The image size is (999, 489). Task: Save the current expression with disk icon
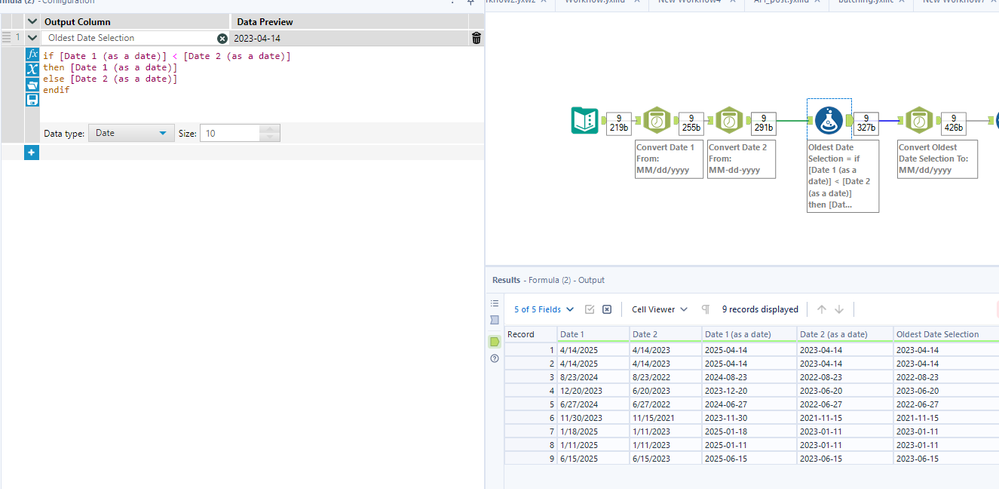pos(32,99)
